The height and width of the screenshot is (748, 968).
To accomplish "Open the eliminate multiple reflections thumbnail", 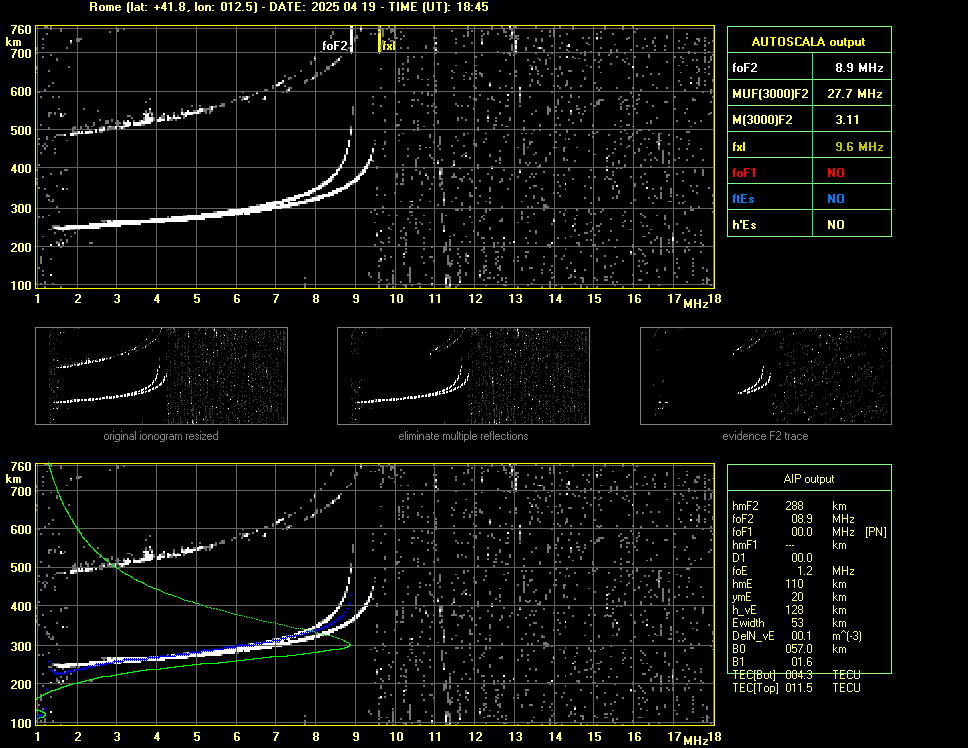I will pyautogui.click(x=463, y=376).
